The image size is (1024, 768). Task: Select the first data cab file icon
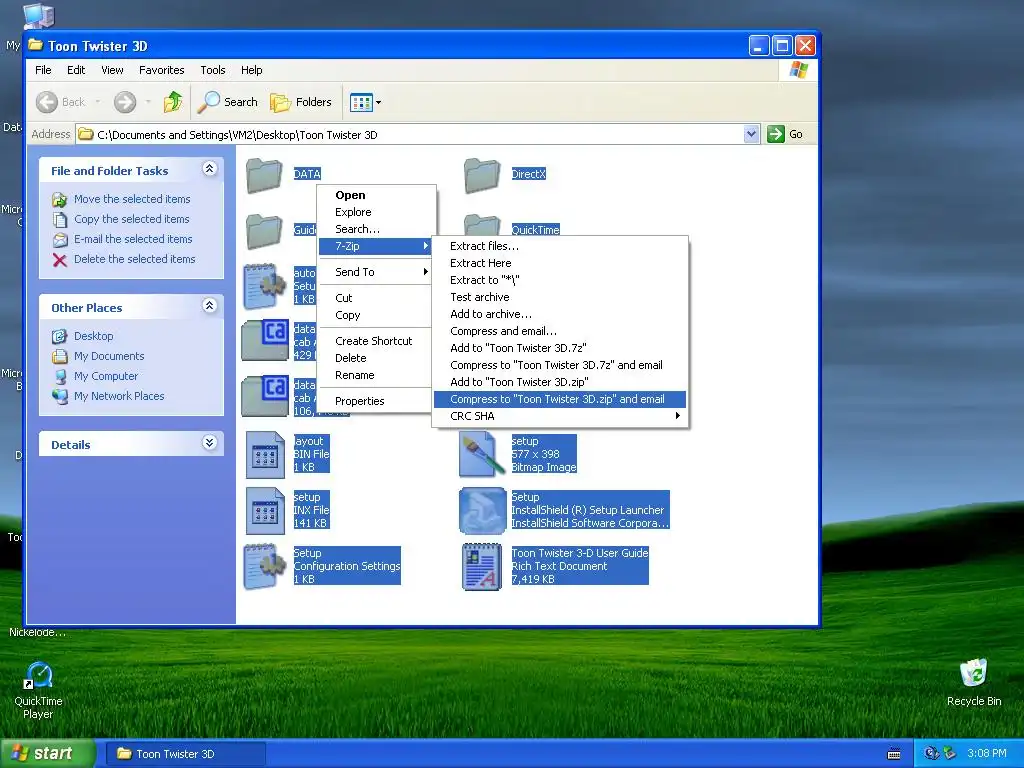[265, 340]
